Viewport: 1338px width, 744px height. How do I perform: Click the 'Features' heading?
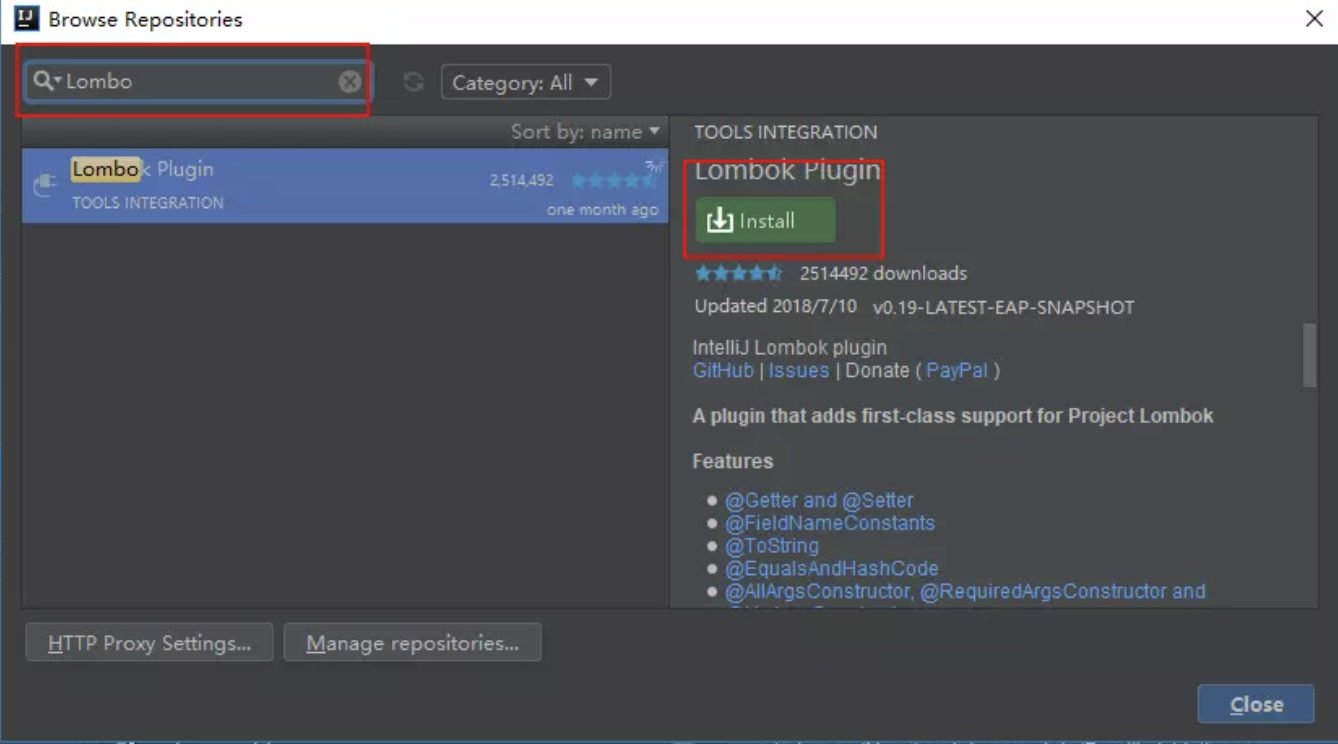pyautogui.click(x=733, y=461)
